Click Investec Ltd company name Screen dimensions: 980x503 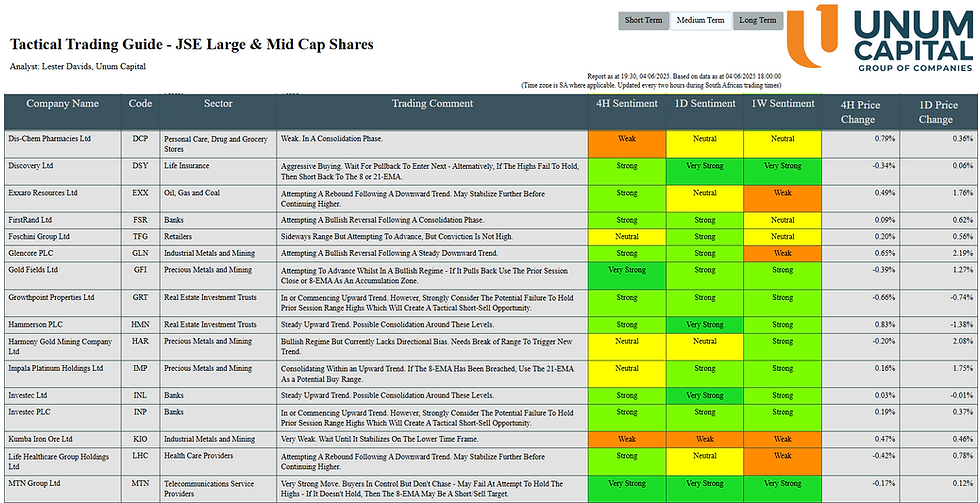(x=28, y=396)
